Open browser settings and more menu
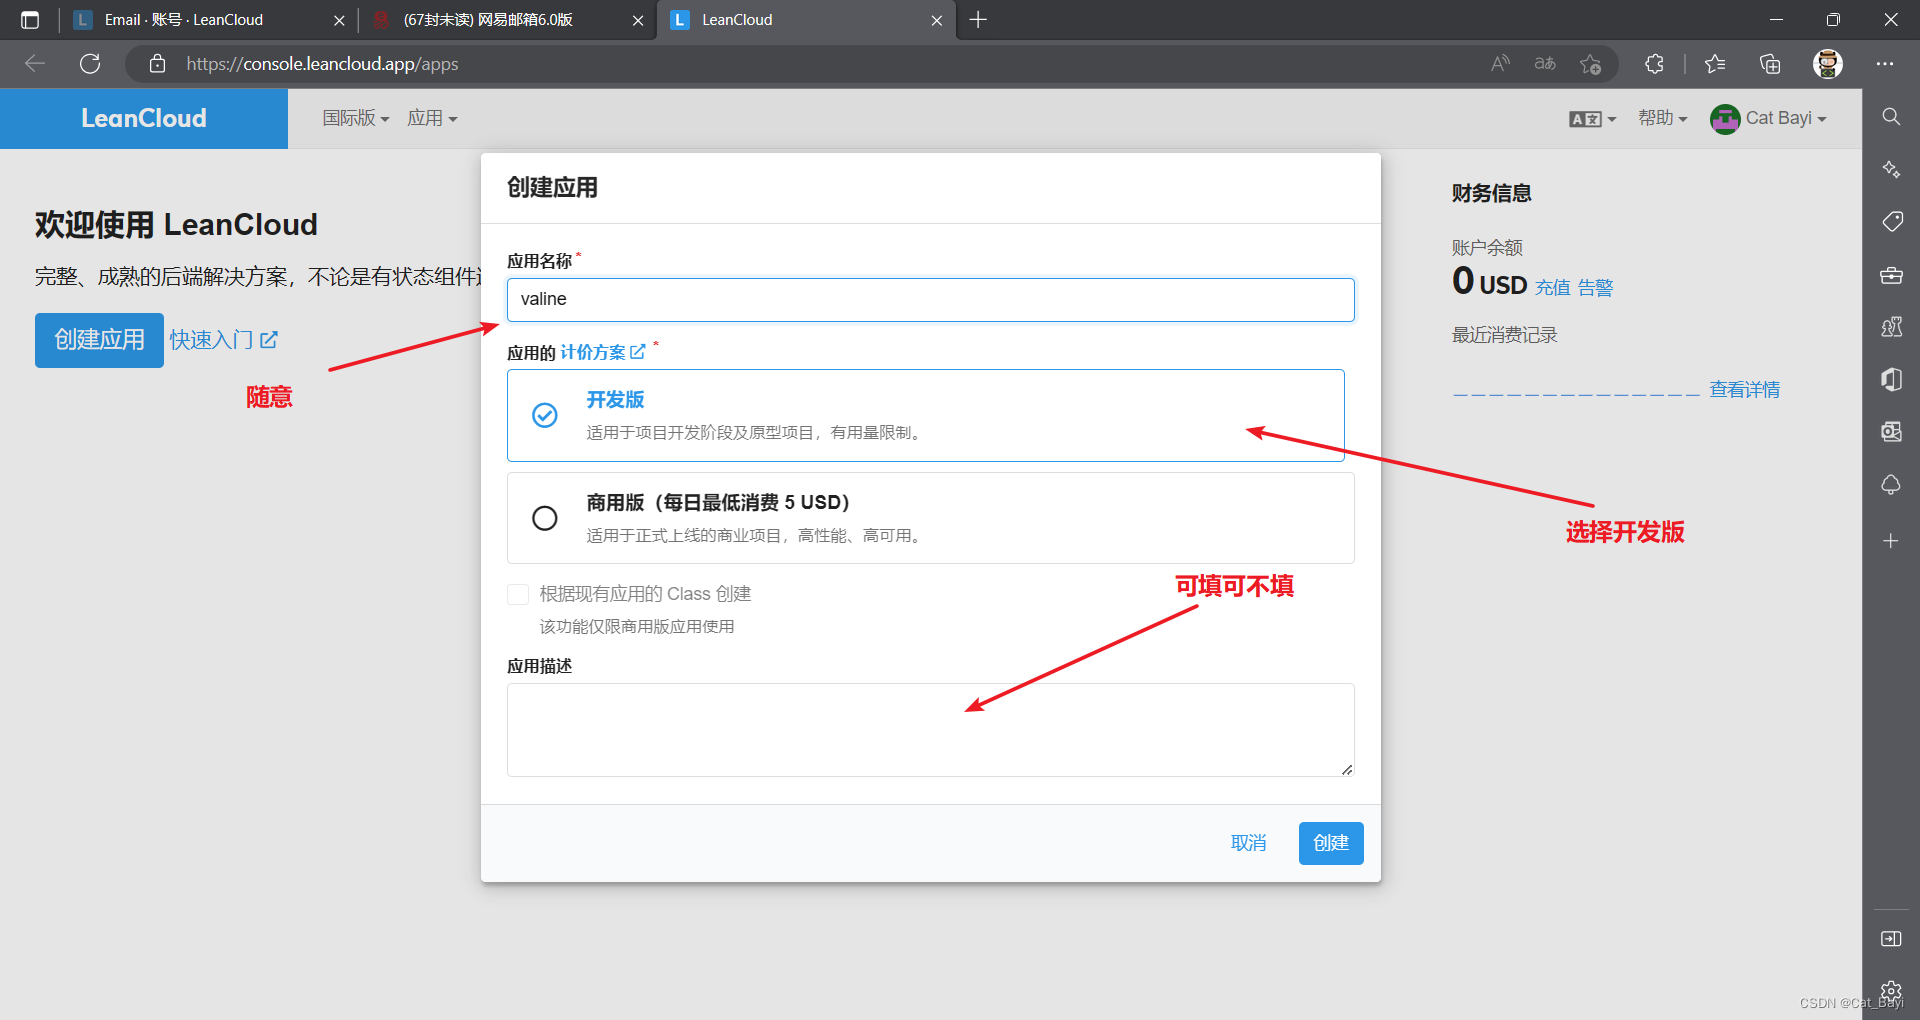Image resolution: width=1920 pixels, height=1020 pixels. [x=1885, y=64]
